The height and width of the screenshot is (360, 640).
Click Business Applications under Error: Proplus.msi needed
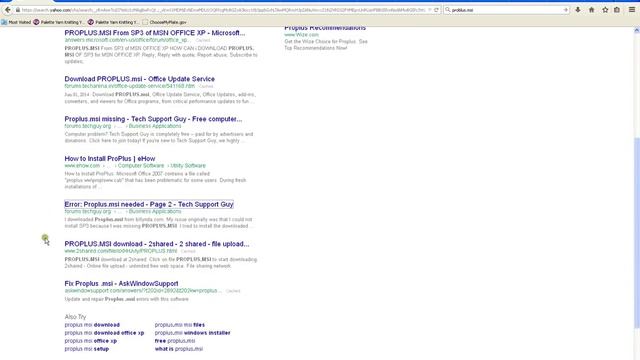(x=155, y=211)
